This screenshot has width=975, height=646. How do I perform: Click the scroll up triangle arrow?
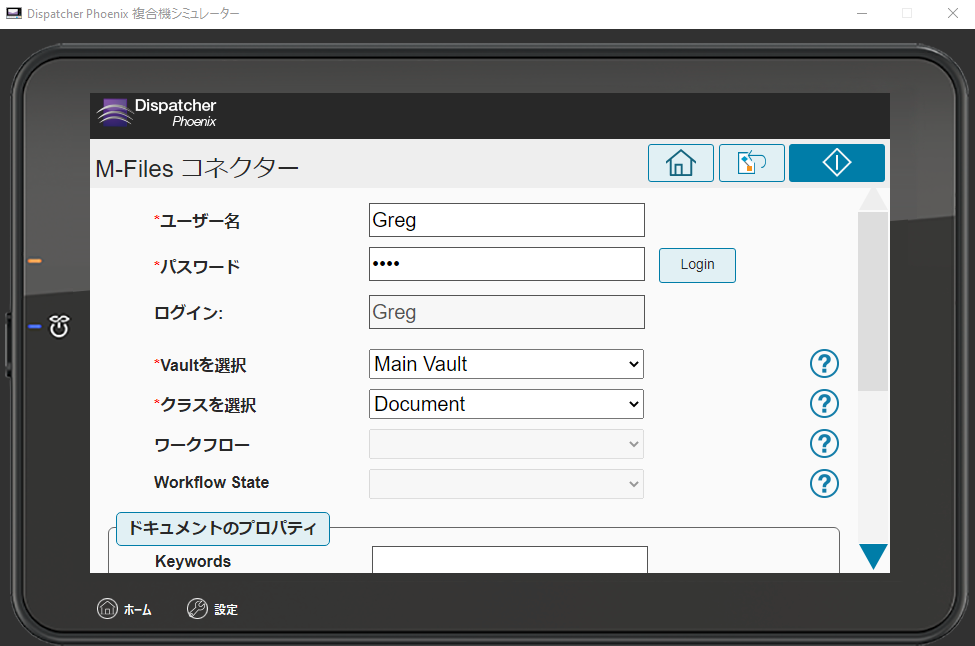pyautogui.click(x=873, y=199)
